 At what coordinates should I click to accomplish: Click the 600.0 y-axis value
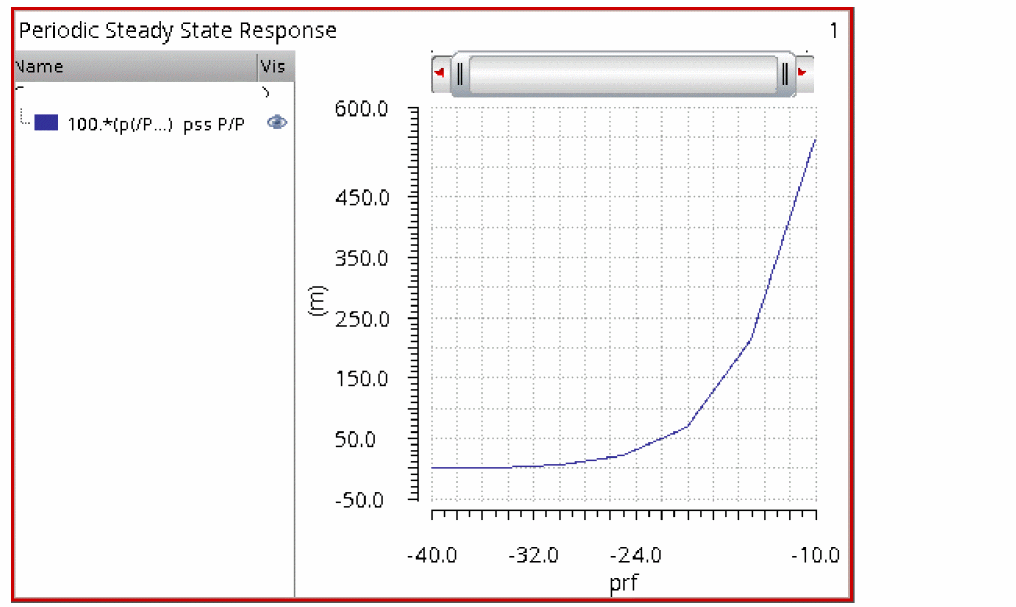coord(362,109)
